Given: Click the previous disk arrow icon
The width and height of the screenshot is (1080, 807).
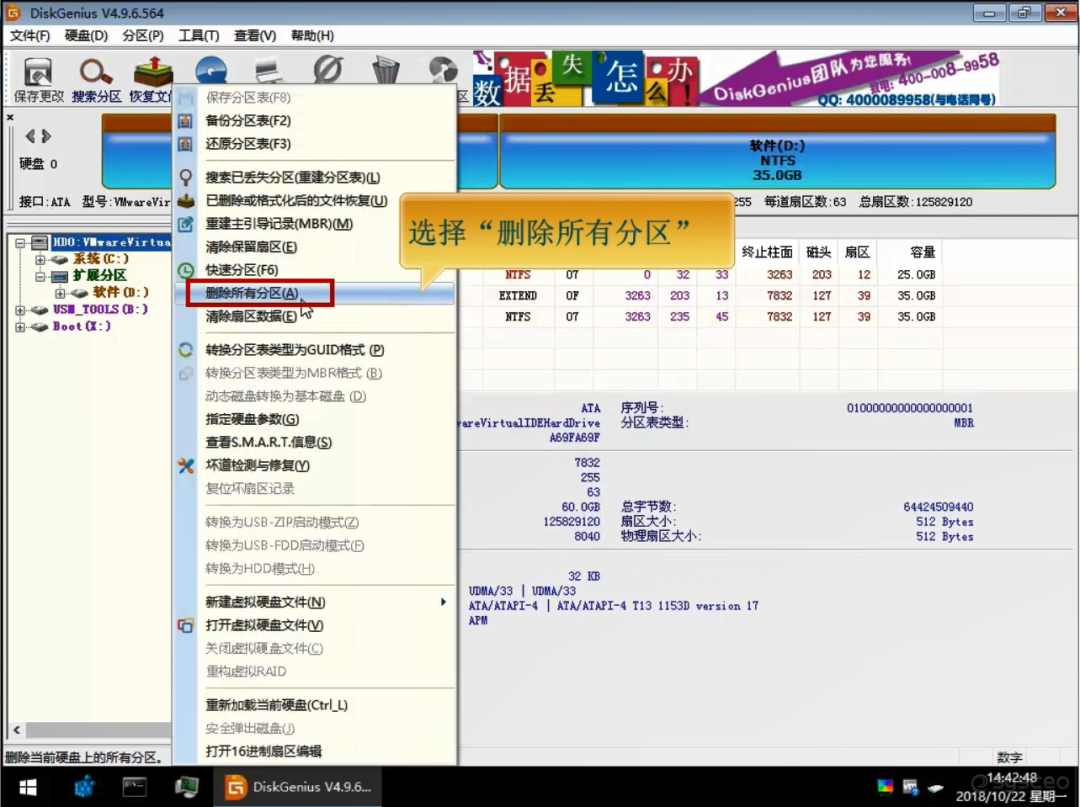Looking at the screenshot, I should point(30,136).
